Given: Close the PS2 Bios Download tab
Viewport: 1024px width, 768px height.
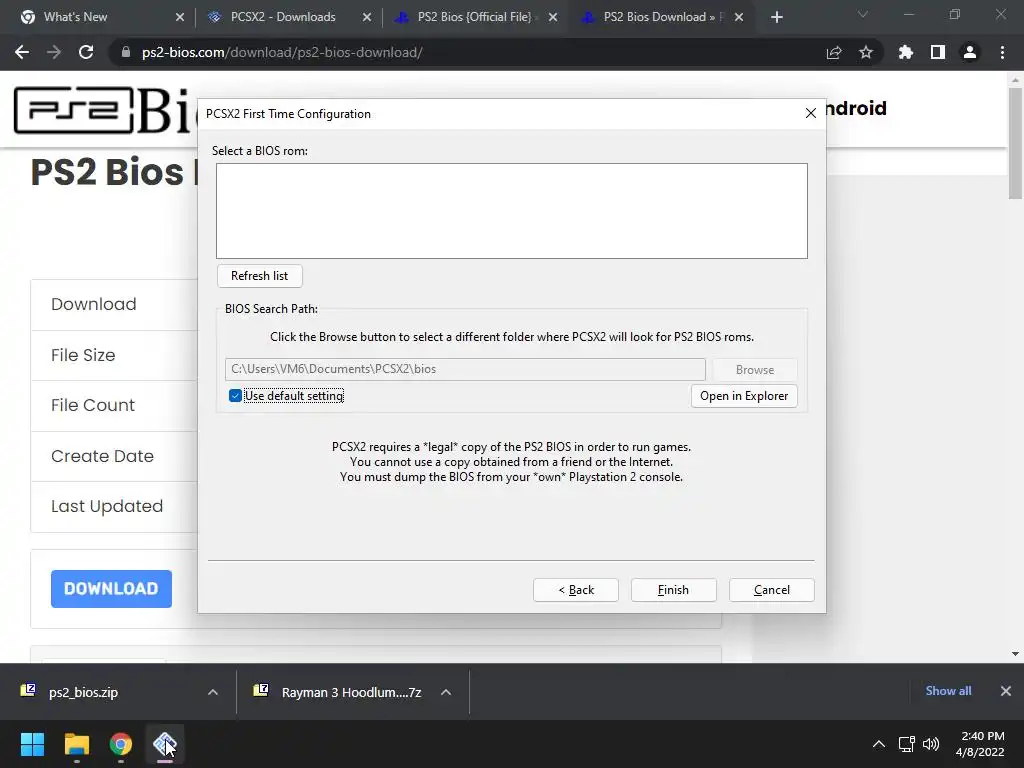Looking at the screenshot, I should click(739, 17).
